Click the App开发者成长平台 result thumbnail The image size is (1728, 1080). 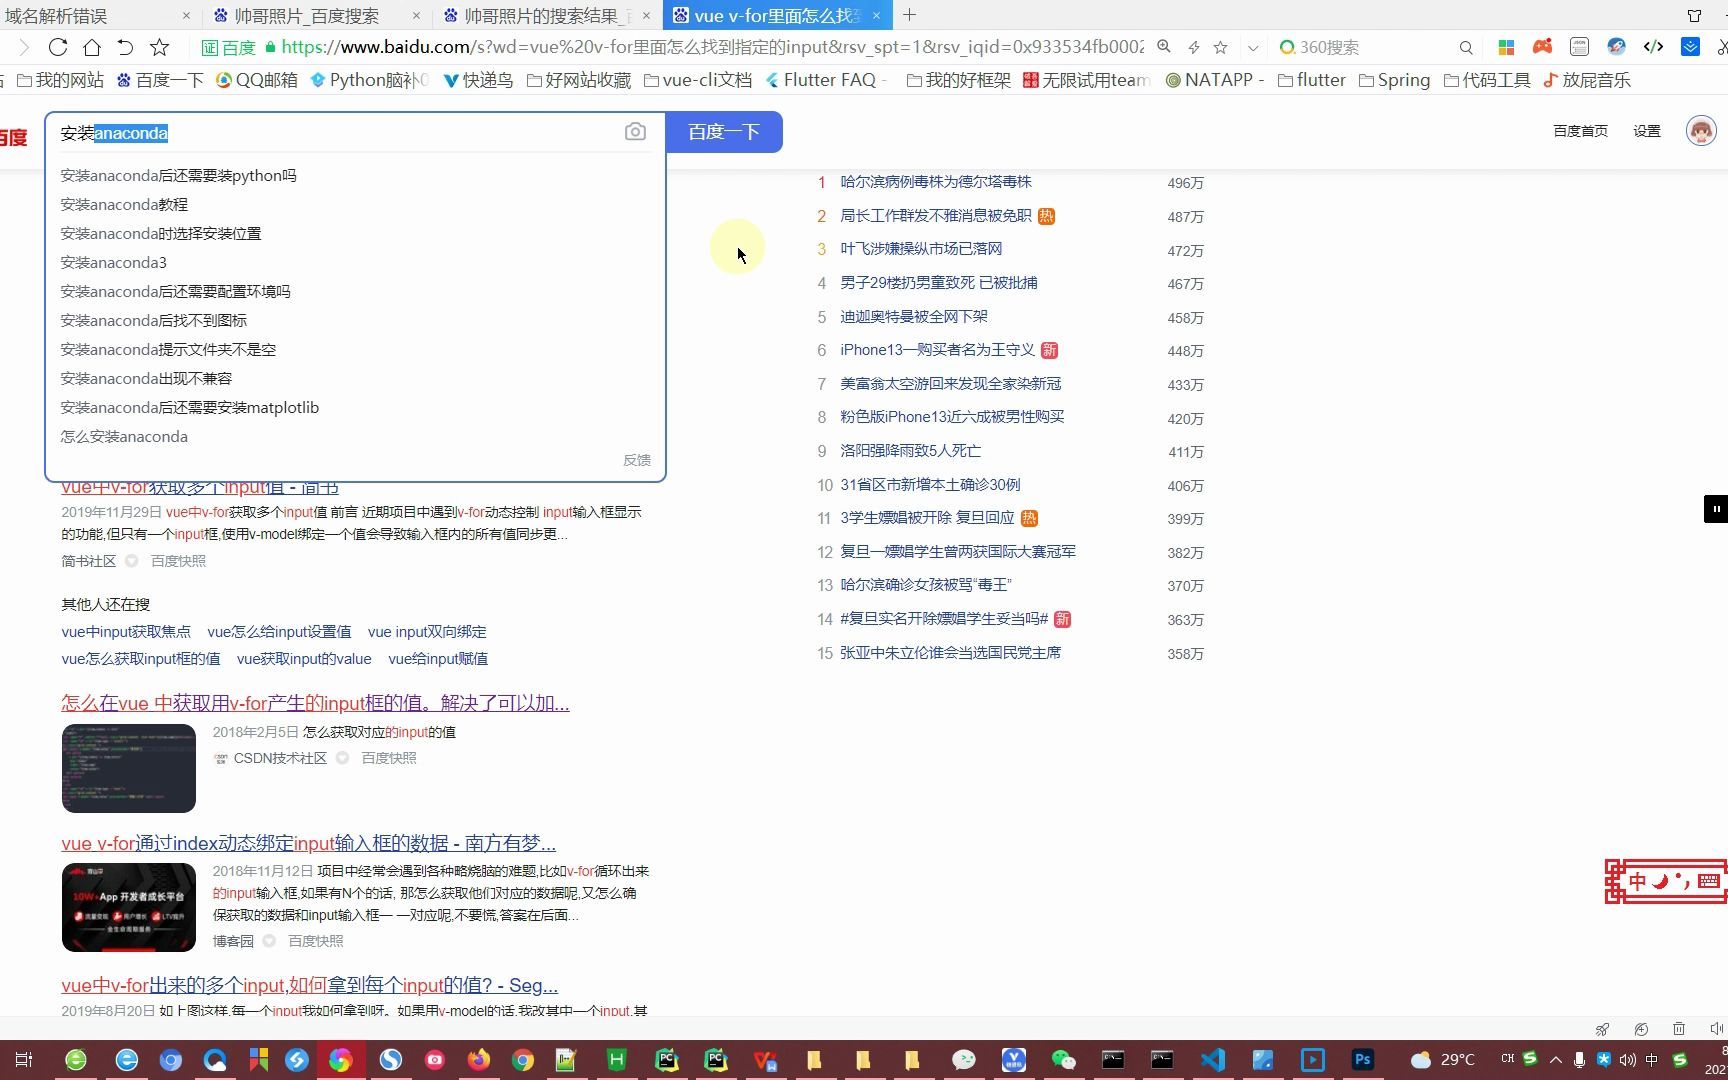click(129, 907)
